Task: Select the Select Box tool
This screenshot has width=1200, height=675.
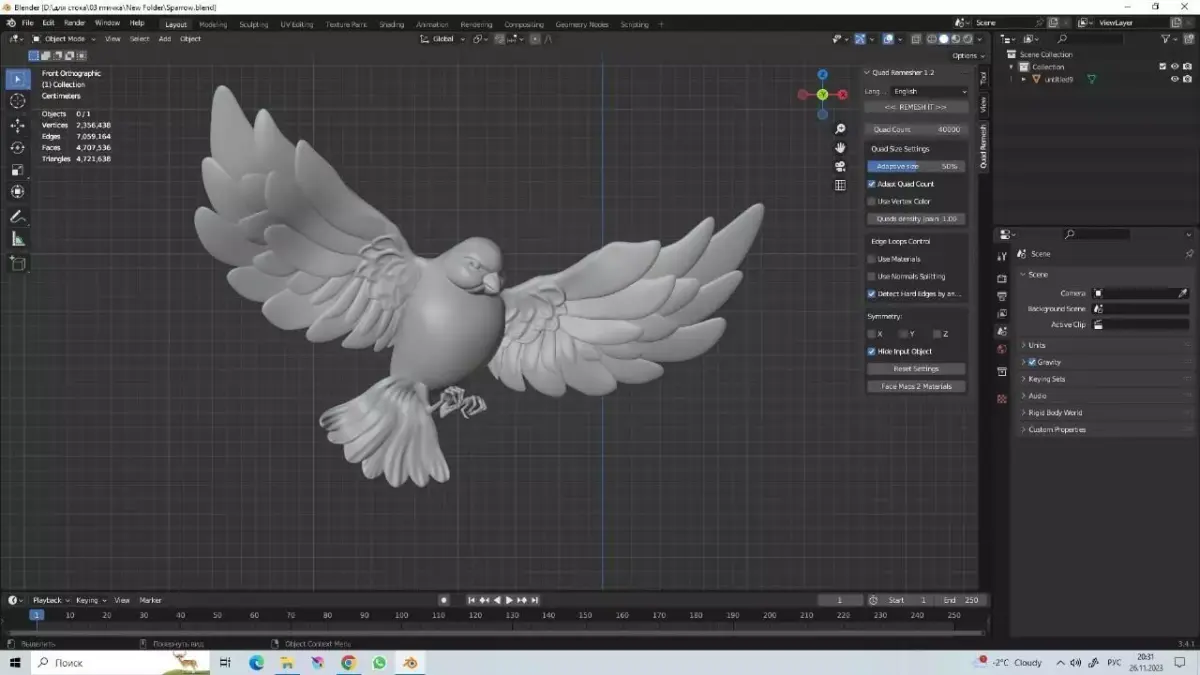Action: point(18,79)
